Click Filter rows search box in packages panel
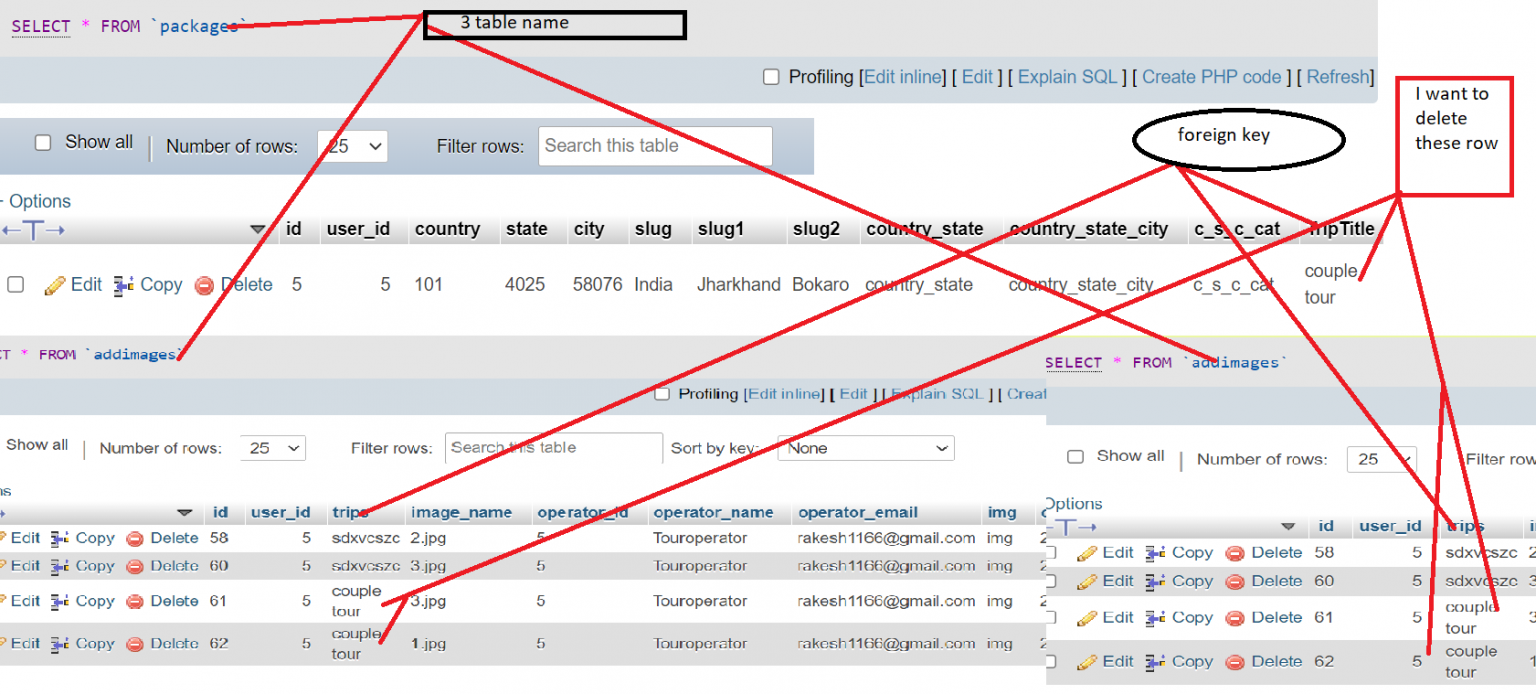The width and height of the screenshot is (1536, 694). click(655, 146)
